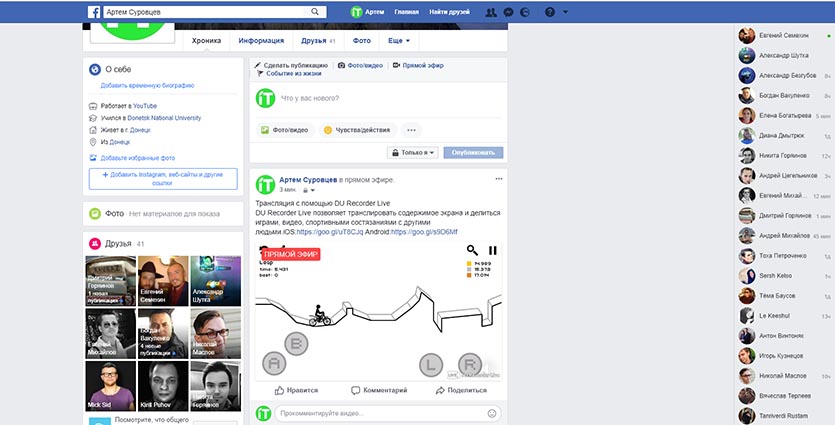Click Артем Суровцев name on the post
This screenshot has width=835, height=425.
tap(308, 180)
